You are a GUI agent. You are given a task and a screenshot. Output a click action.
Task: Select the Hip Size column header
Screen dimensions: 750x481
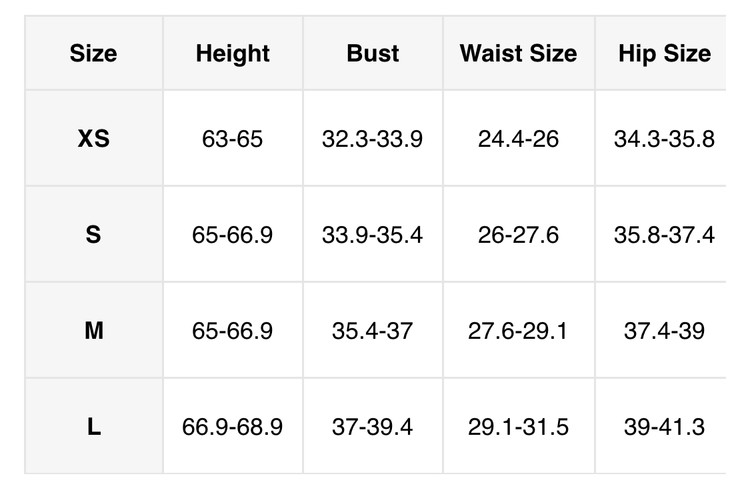tap(664, 54)
